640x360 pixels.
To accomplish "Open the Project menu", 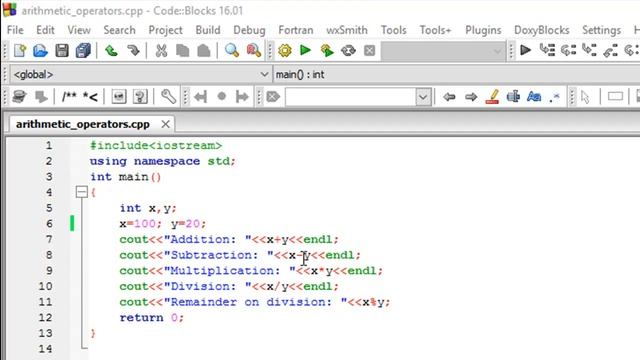I will click(165, 30).
